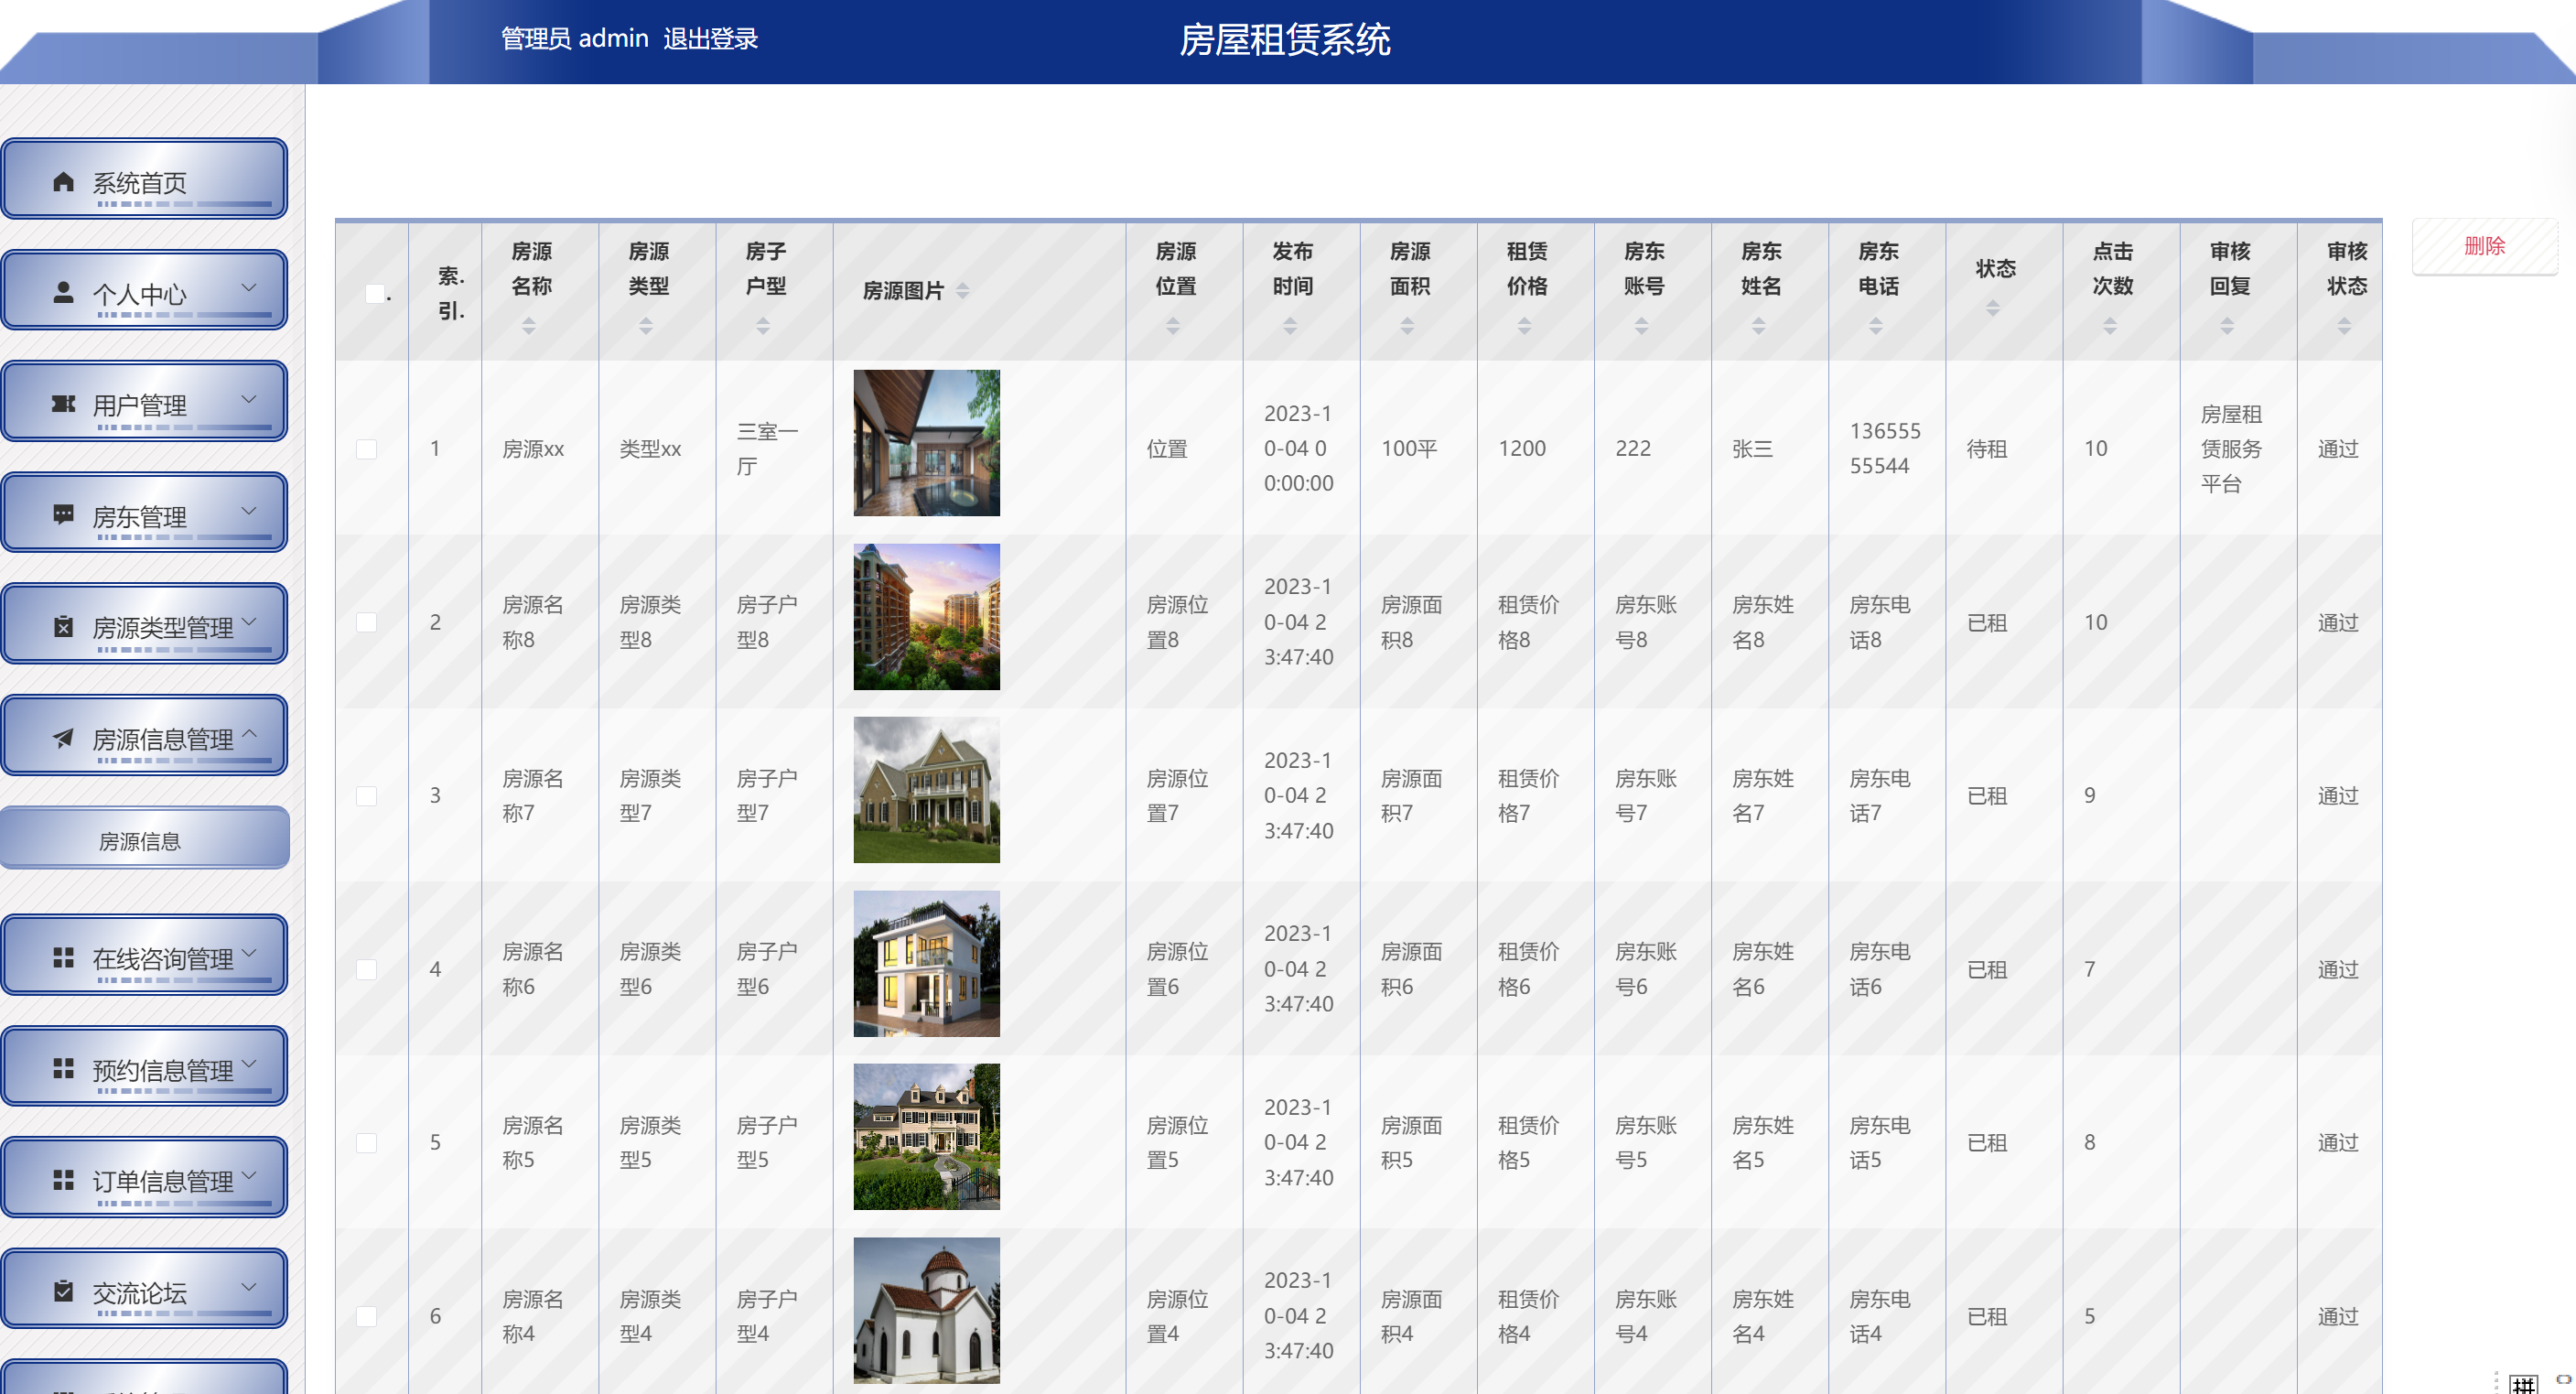The height and width of the screenshot is (1394, 2576).
Task: Click the grid icon beside 订单信息管理
Action: coord(63,1181)
